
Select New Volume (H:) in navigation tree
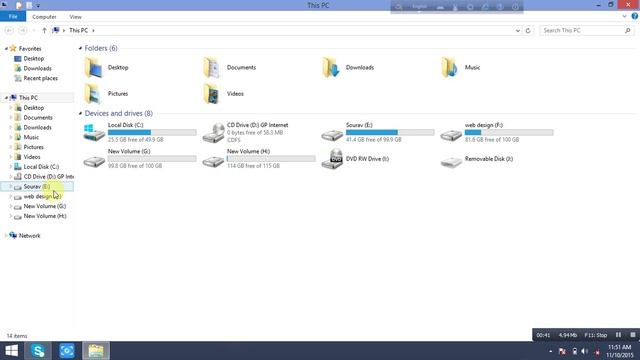[x=44, y=216]
